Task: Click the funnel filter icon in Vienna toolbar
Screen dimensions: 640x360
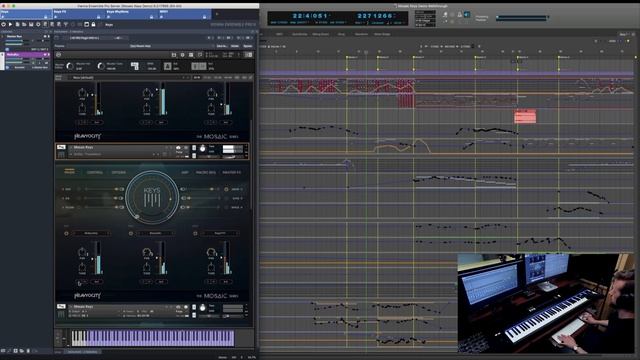Action: pyautogui.click(x=66, y=24)
